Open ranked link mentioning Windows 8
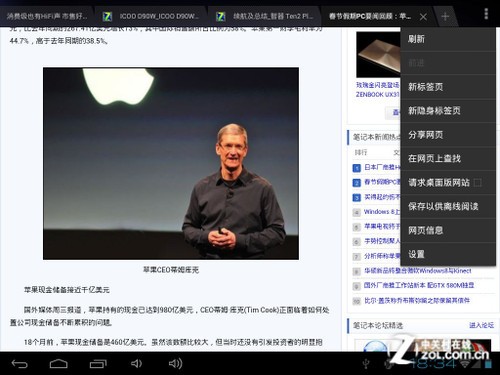The image size is (500, 375). pos(382,212)
